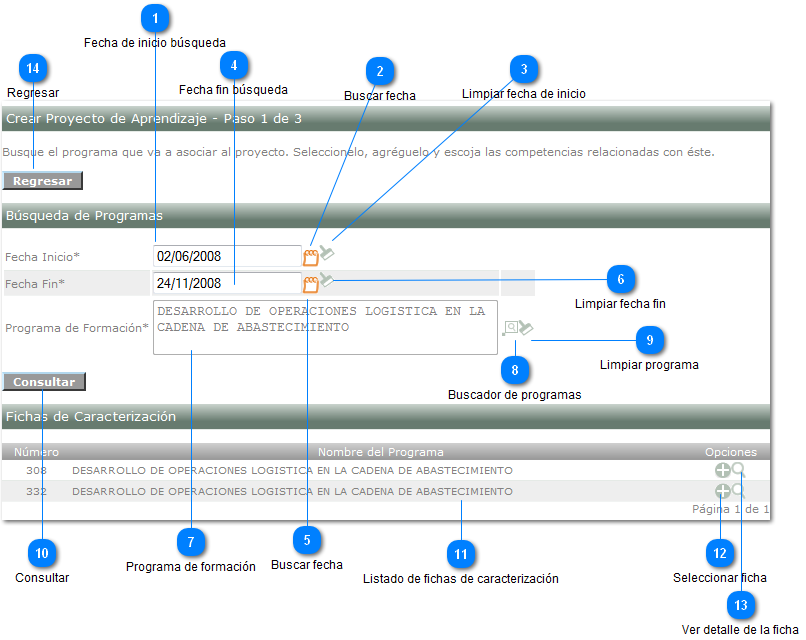Open the calendar icon next to Fecha Fin

click(310, 284)
